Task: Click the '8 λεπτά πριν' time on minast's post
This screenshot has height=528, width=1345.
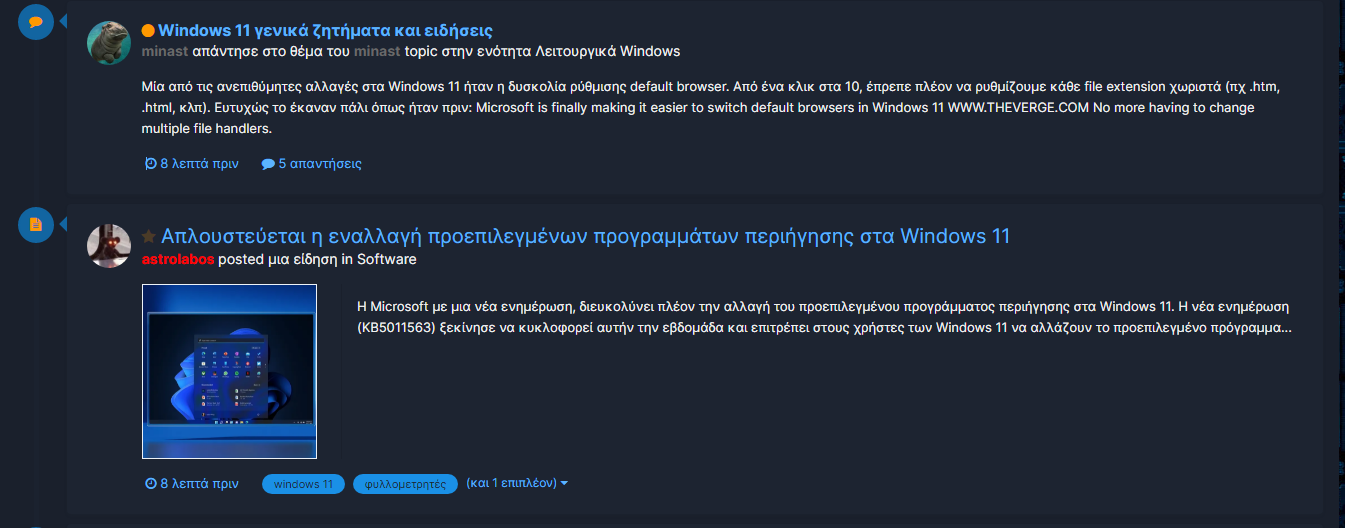Action: (x=192, y=164)
